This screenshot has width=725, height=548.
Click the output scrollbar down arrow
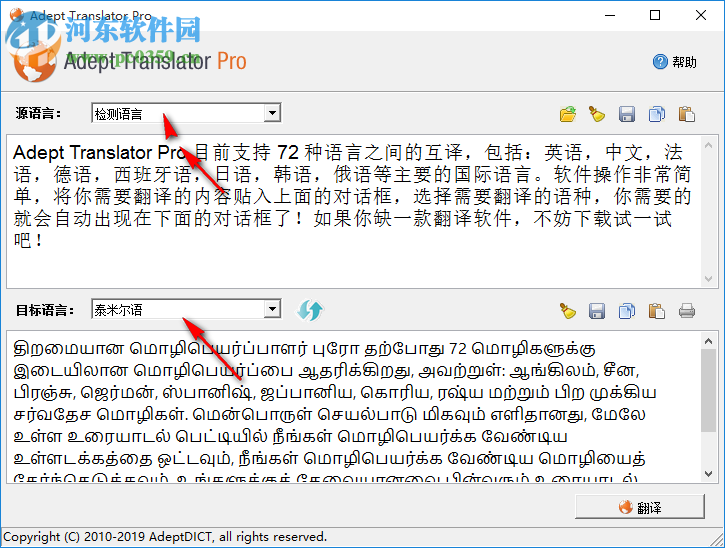click(x=708, y=474)
